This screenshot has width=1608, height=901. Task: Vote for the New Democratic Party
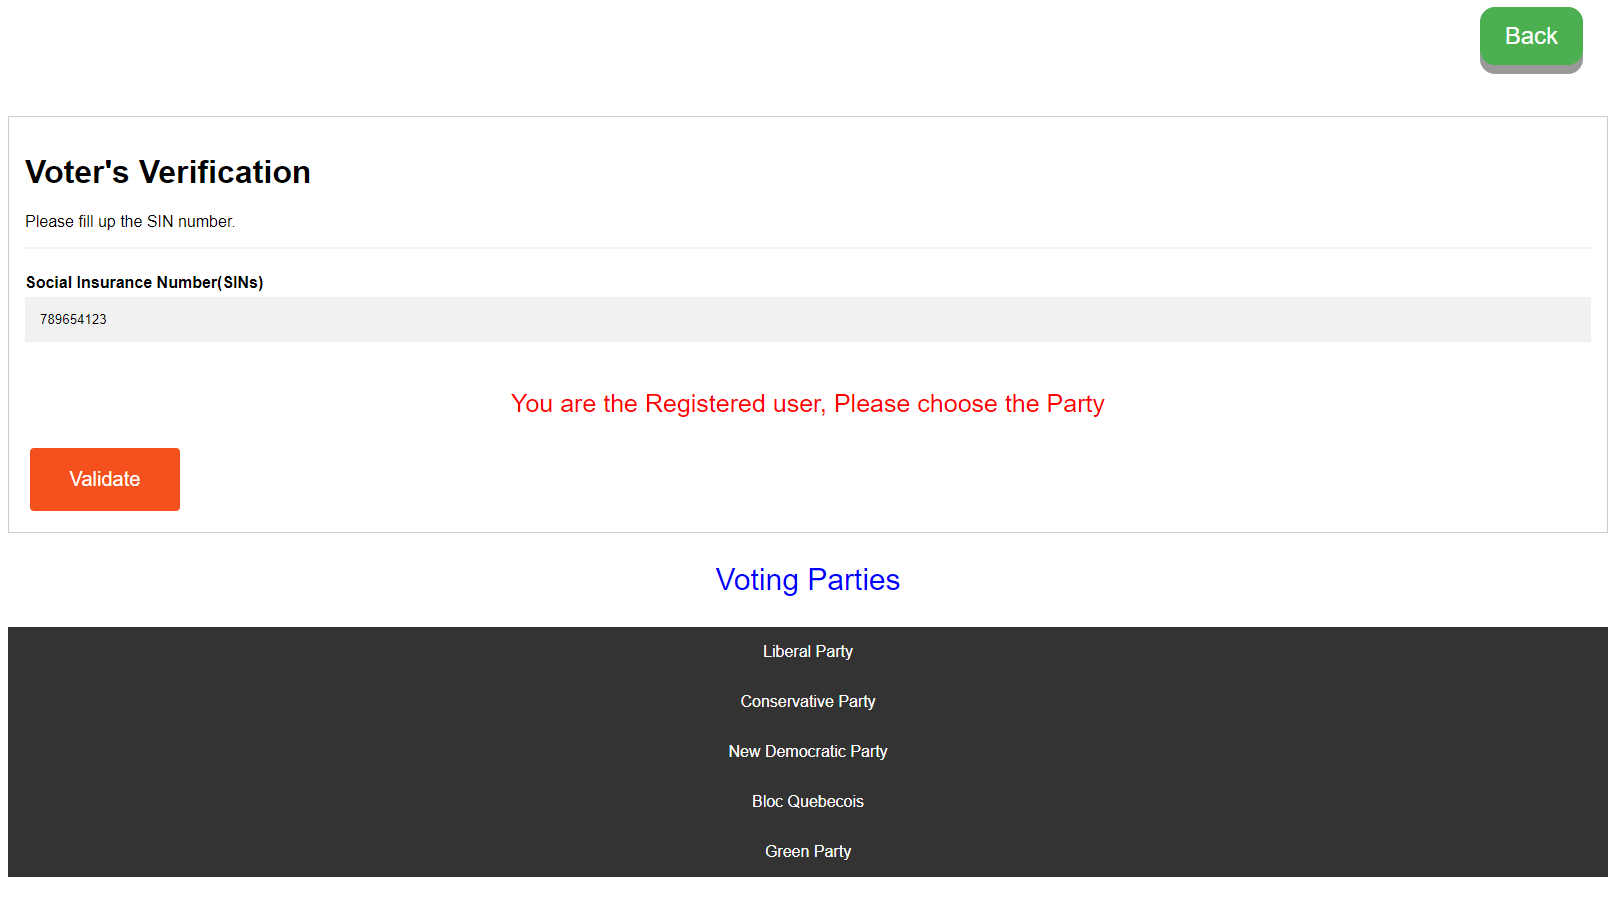point(807,752)
